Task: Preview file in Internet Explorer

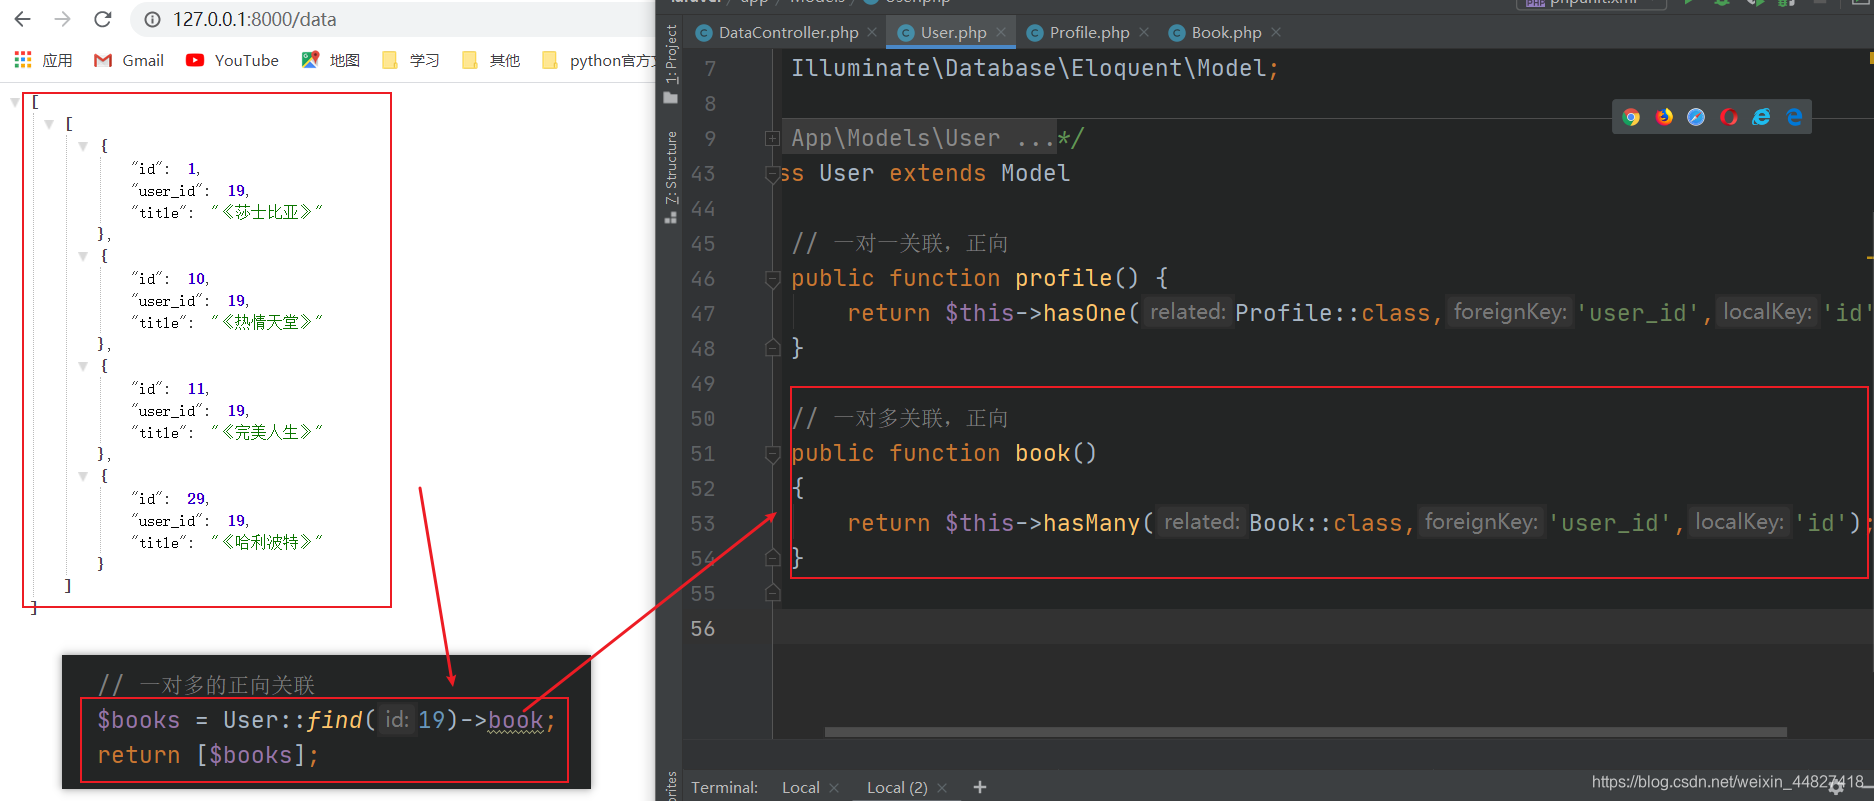Action: coord(1761,117)
